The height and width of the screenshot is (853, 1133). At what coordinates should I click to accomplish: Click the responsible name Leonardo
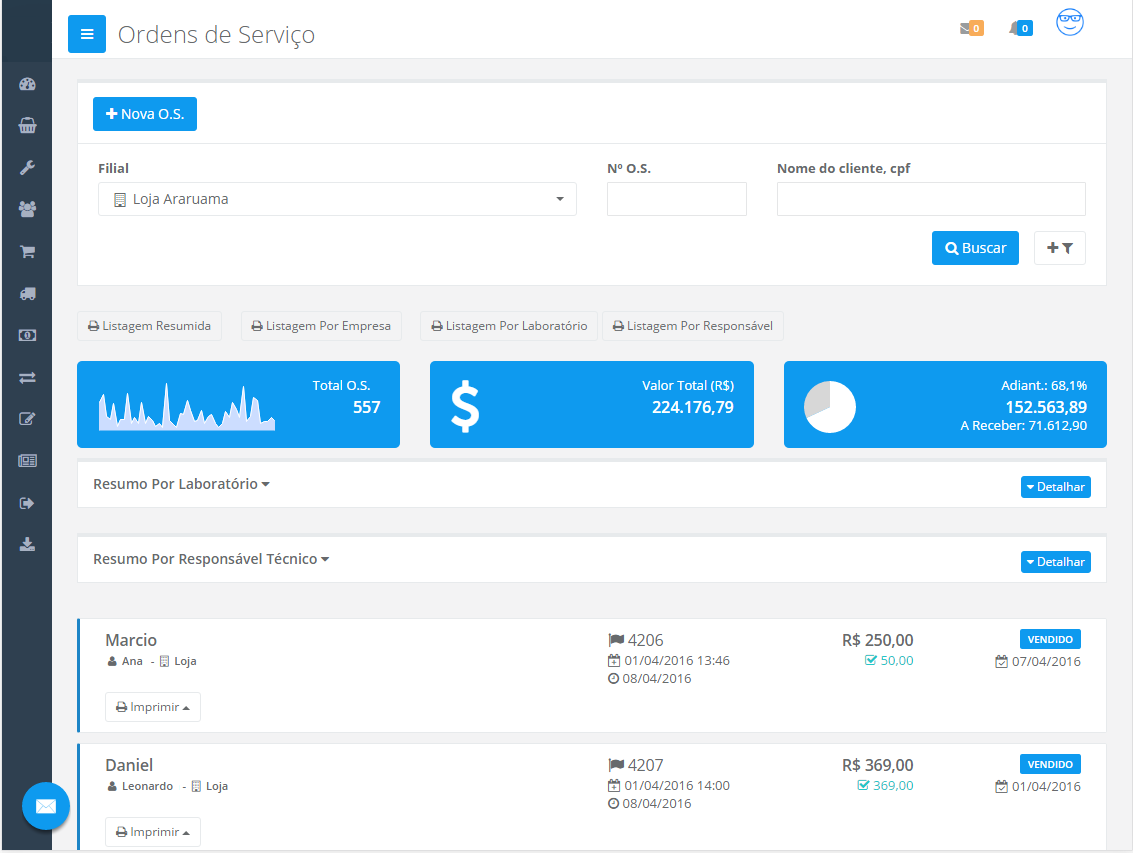[147, 786]
